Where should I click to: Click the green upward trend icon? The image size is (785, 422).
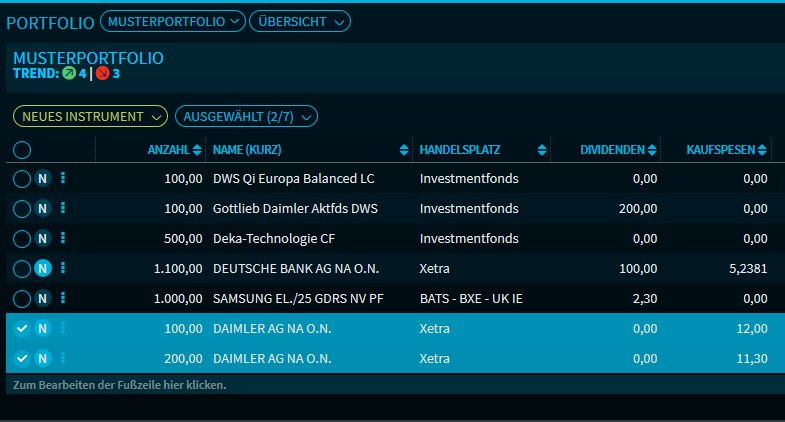tap(69, 73)
